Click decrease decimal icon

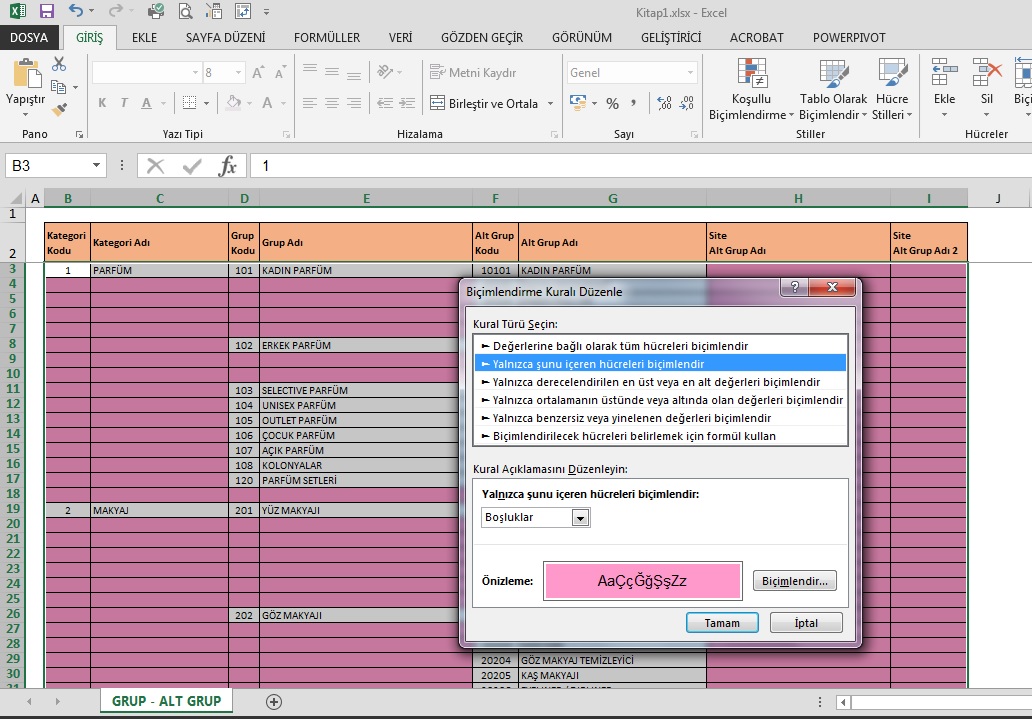686,103
